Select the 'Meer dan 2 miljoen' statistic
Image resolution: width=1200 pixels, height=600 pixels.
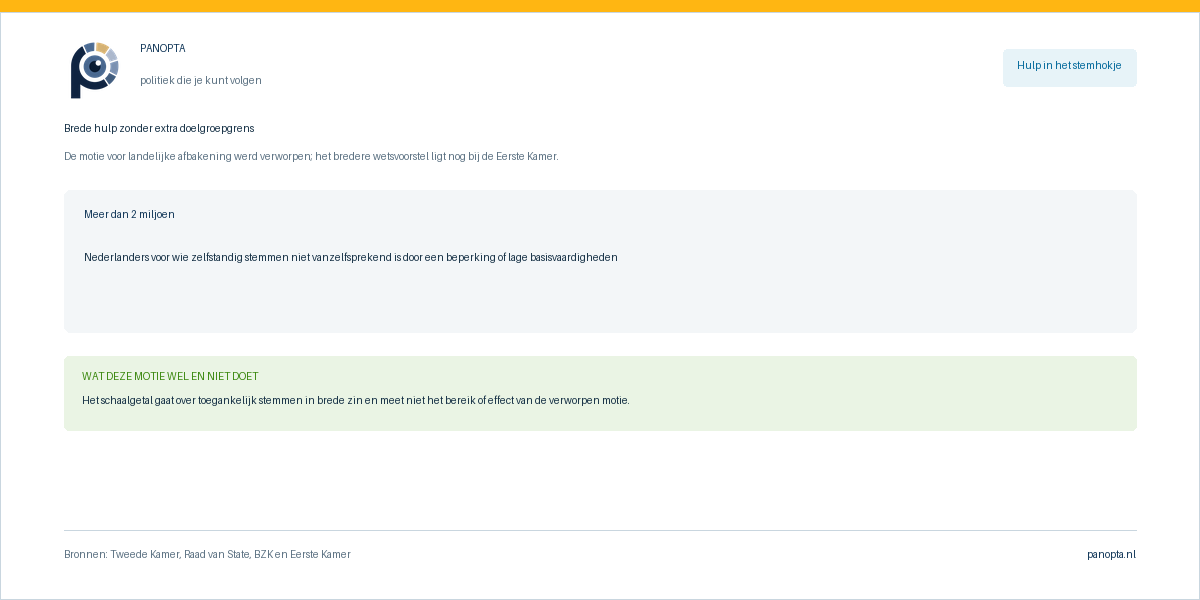[x=129, y=214]
